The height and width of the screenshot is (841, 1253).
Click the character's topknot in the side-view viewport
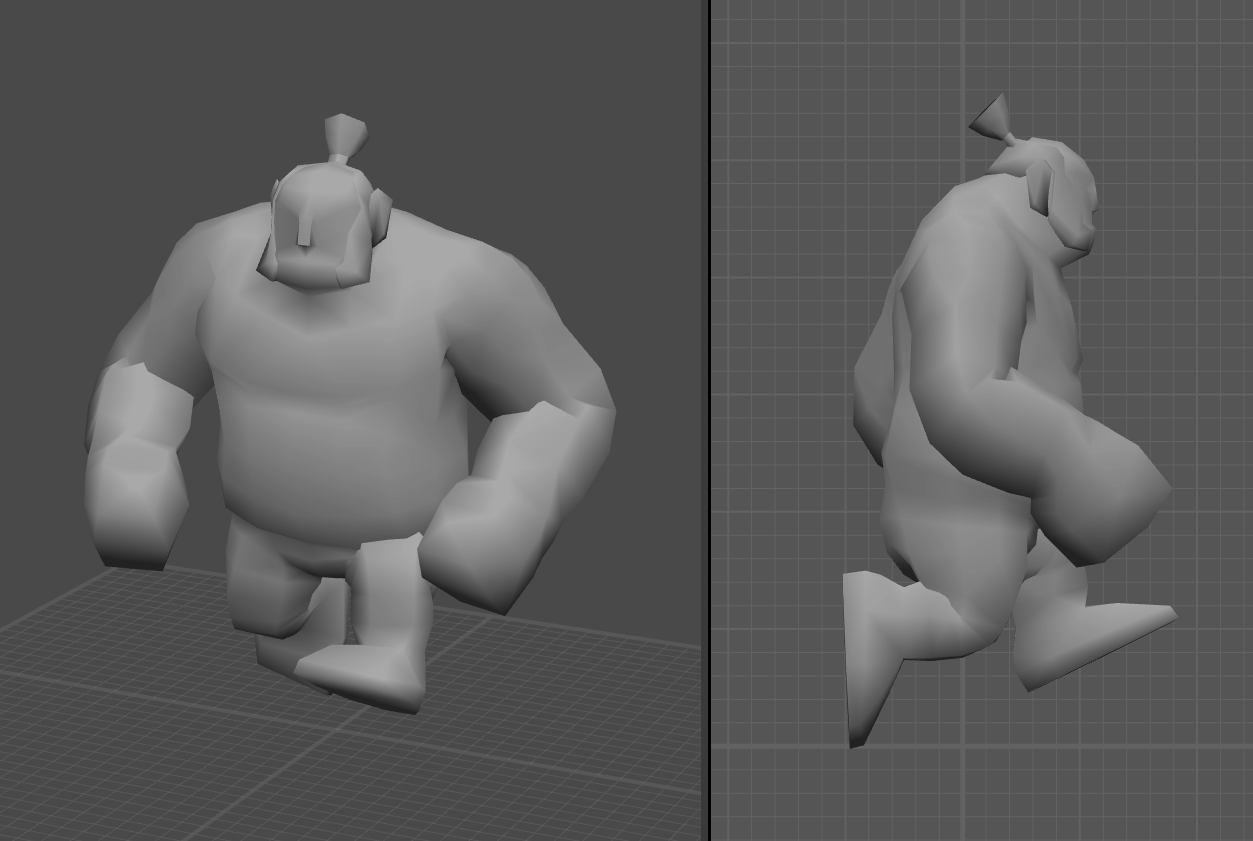click(993, 121)
